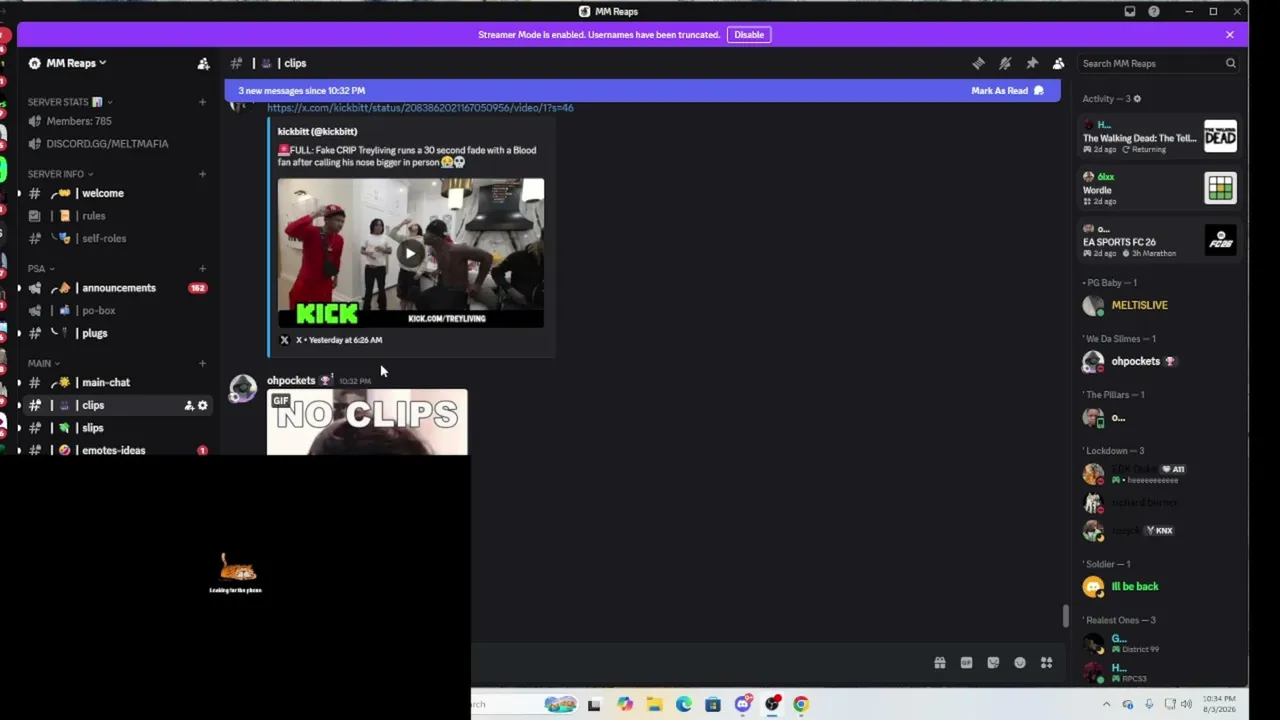Open File Explorer from the taskbar
Image resolution: width=1280 pixels, height=720 pixels.
point(654,705)
